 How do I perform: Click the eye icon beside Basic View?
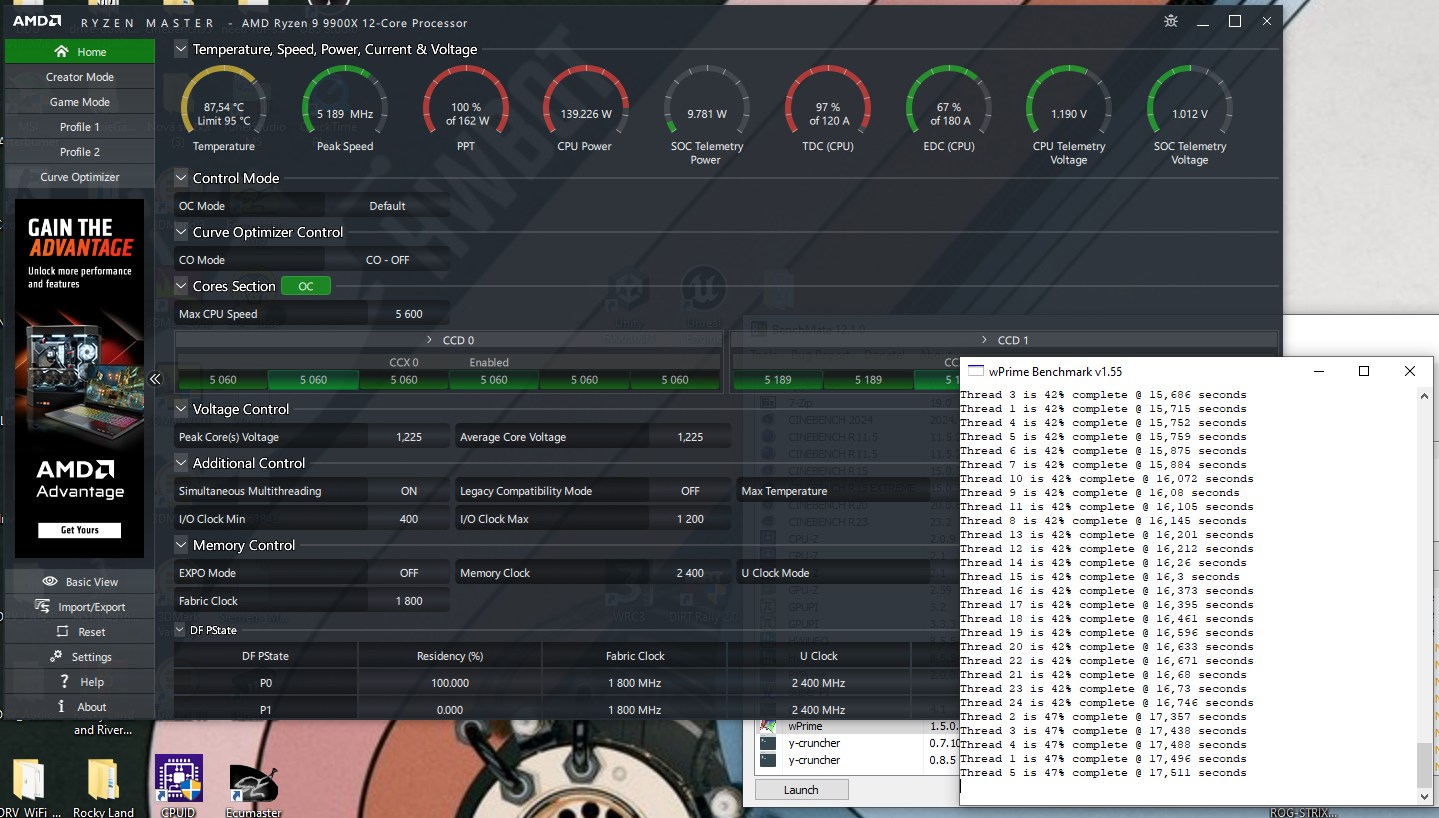point(50,581)
